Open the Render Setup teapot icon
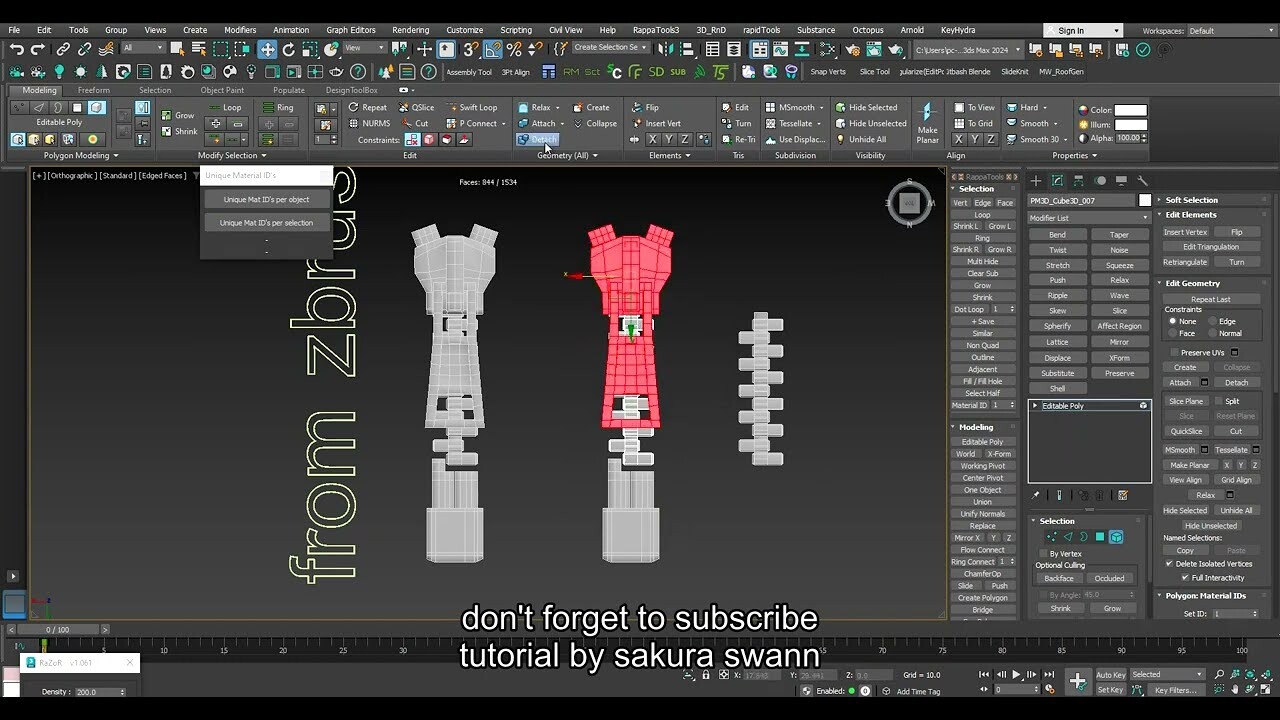 854,48
